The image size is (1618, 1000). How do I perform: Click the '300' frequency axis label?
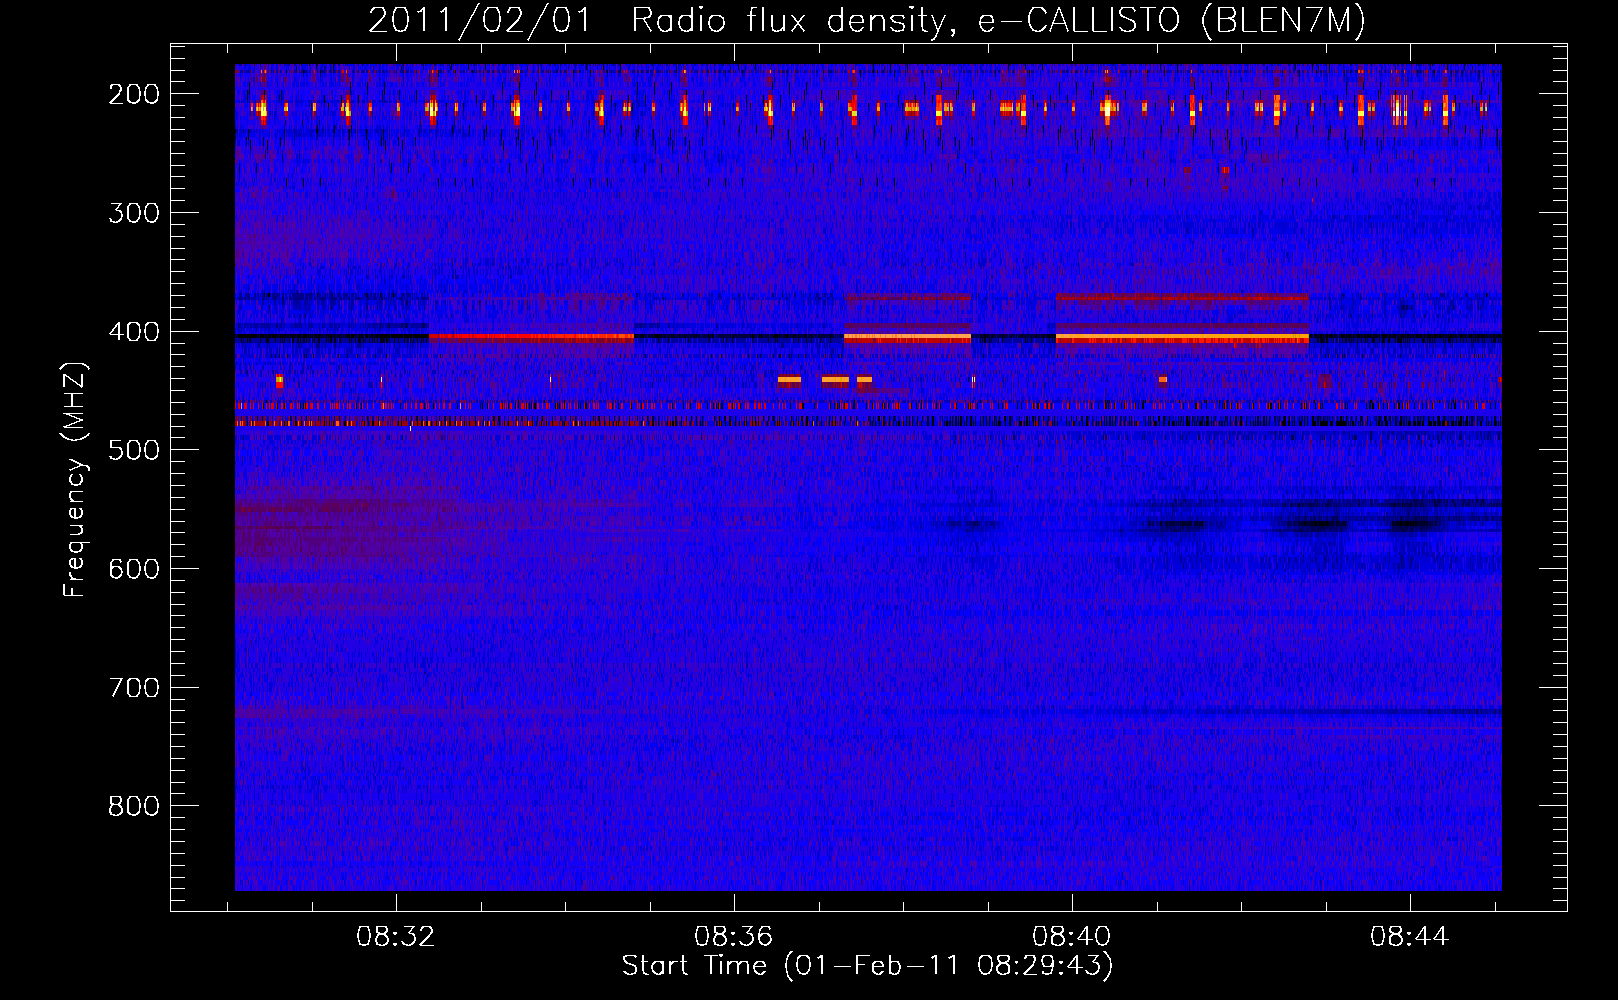[x=133, y=213]
